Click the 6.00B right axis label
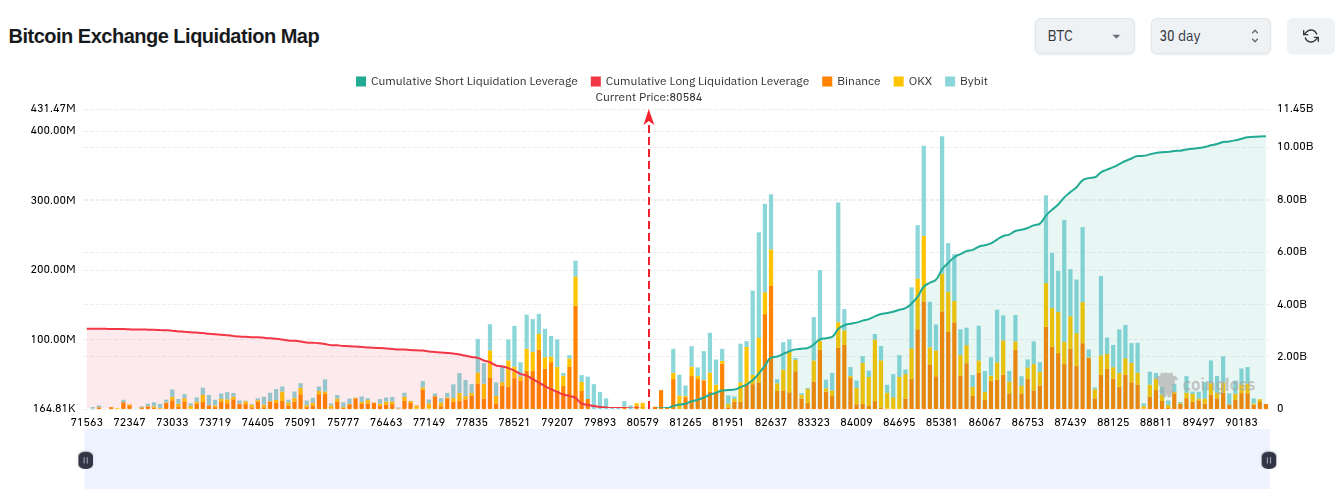This screenshot has width=1342, height=496. click(1291, 251)
